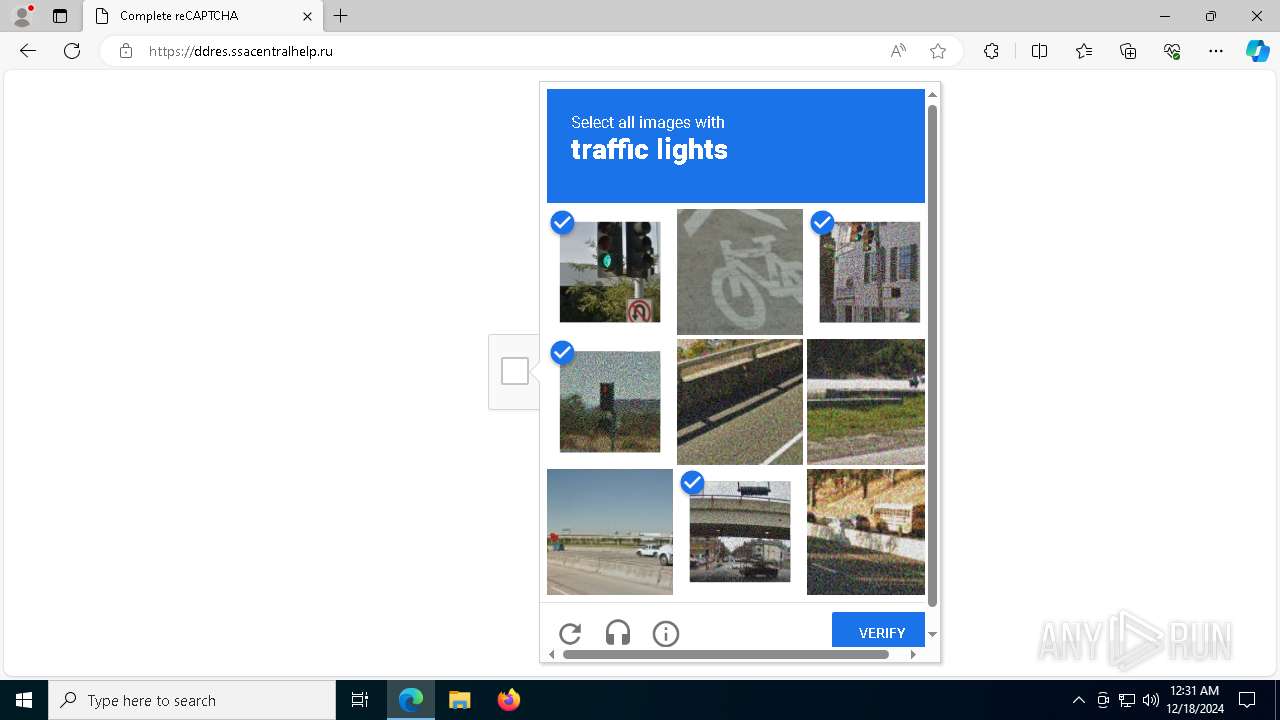Open the network icon in the tray
1280x720 pixels.
pos(1127,700)
